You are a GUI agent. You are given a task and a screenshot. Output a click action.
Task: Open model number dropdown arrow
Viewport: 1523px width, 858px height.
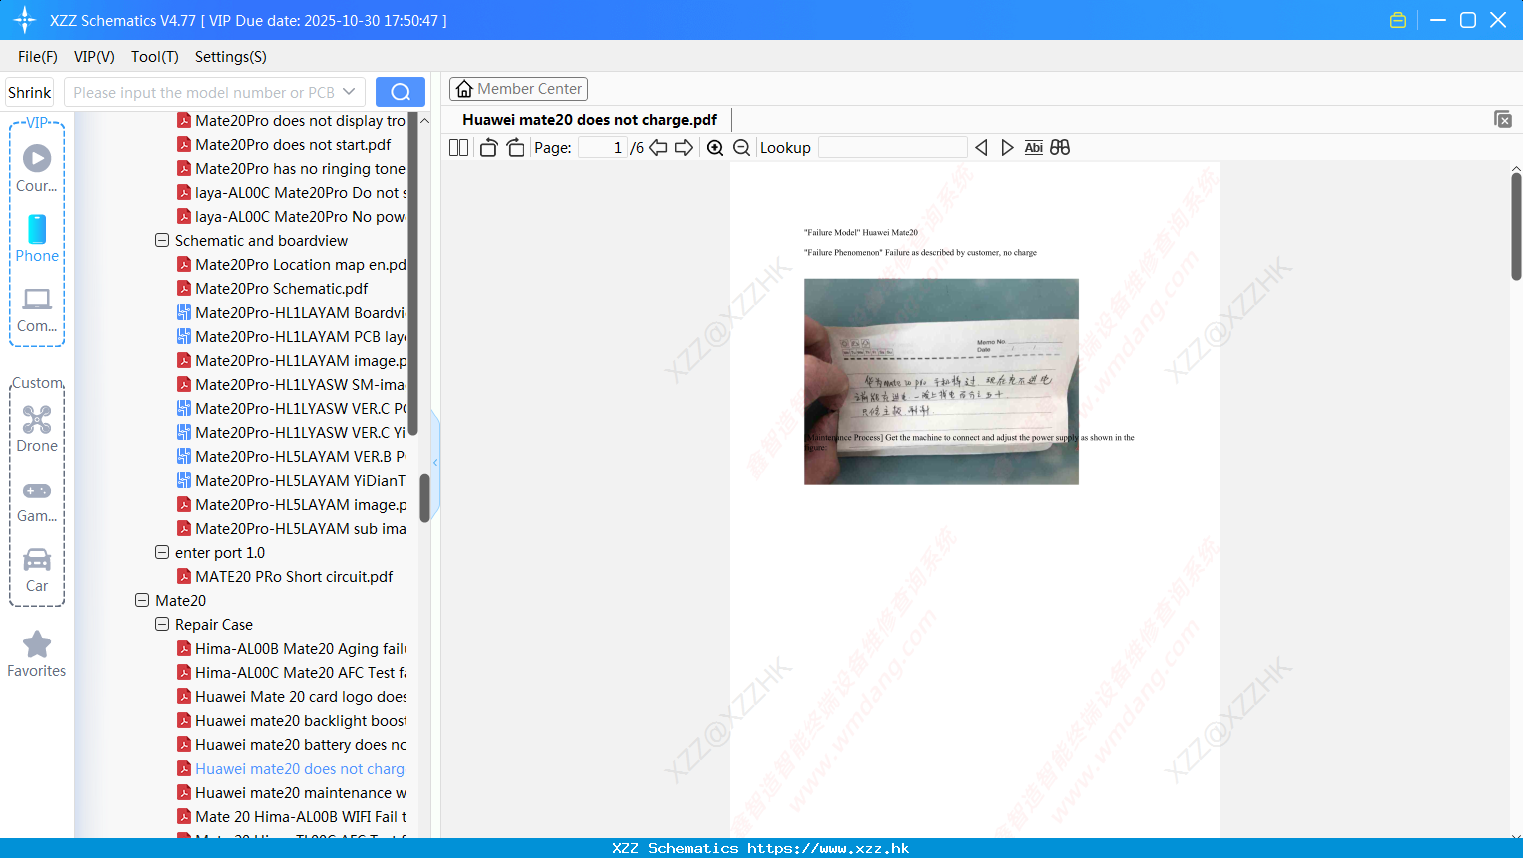point(349,92)
